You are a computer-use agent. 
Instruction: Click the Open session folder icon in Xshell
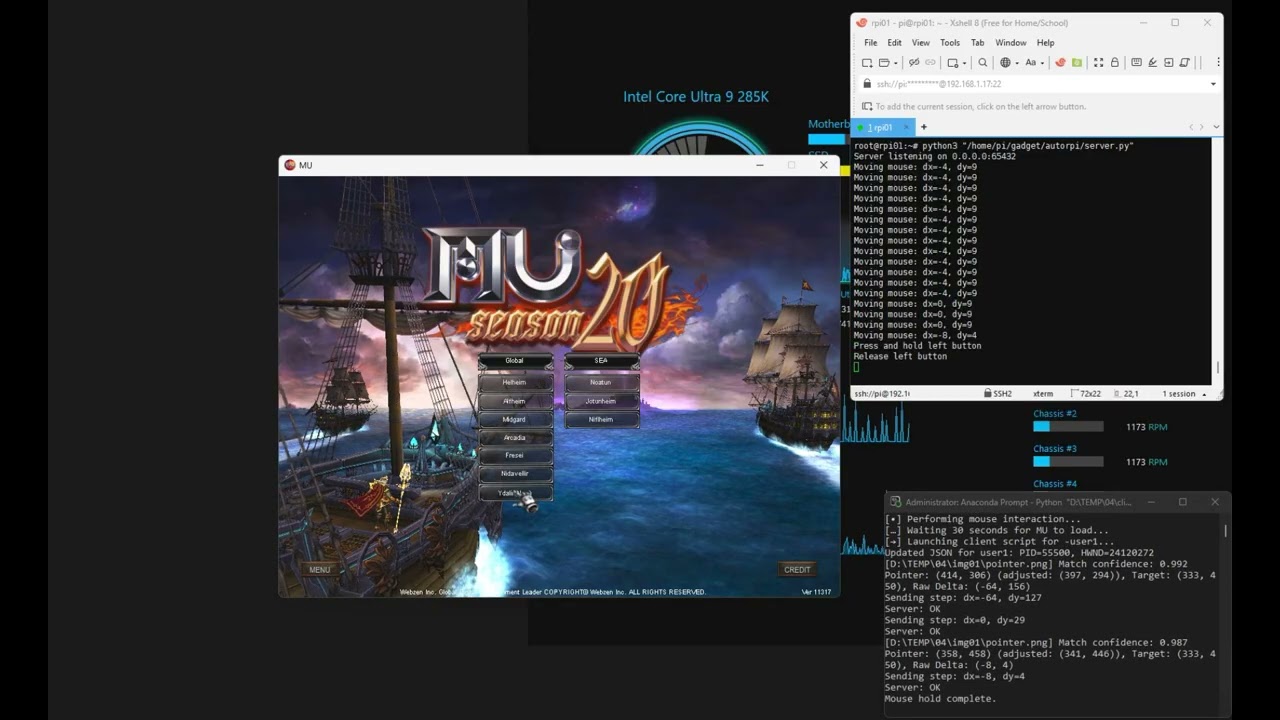[x=884, y=62]
